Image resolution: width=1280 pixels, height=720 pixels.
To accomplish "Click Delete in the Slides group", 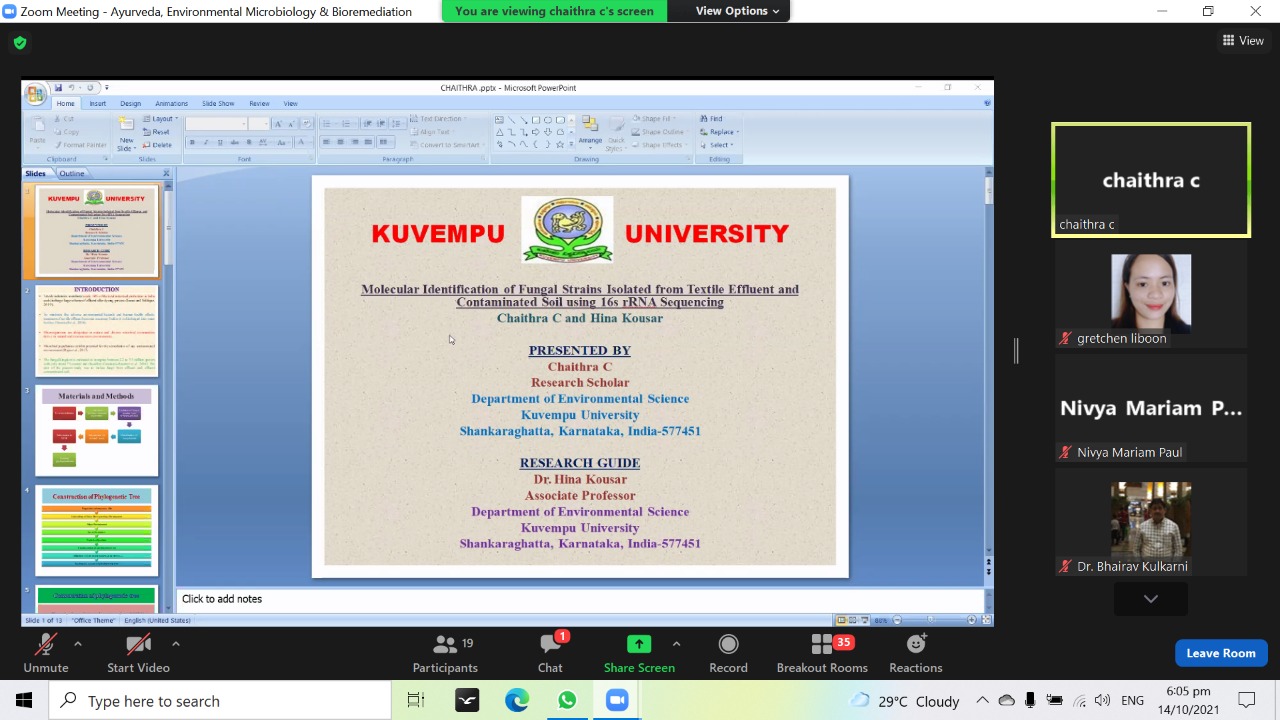I will click(x=157, y=145).
